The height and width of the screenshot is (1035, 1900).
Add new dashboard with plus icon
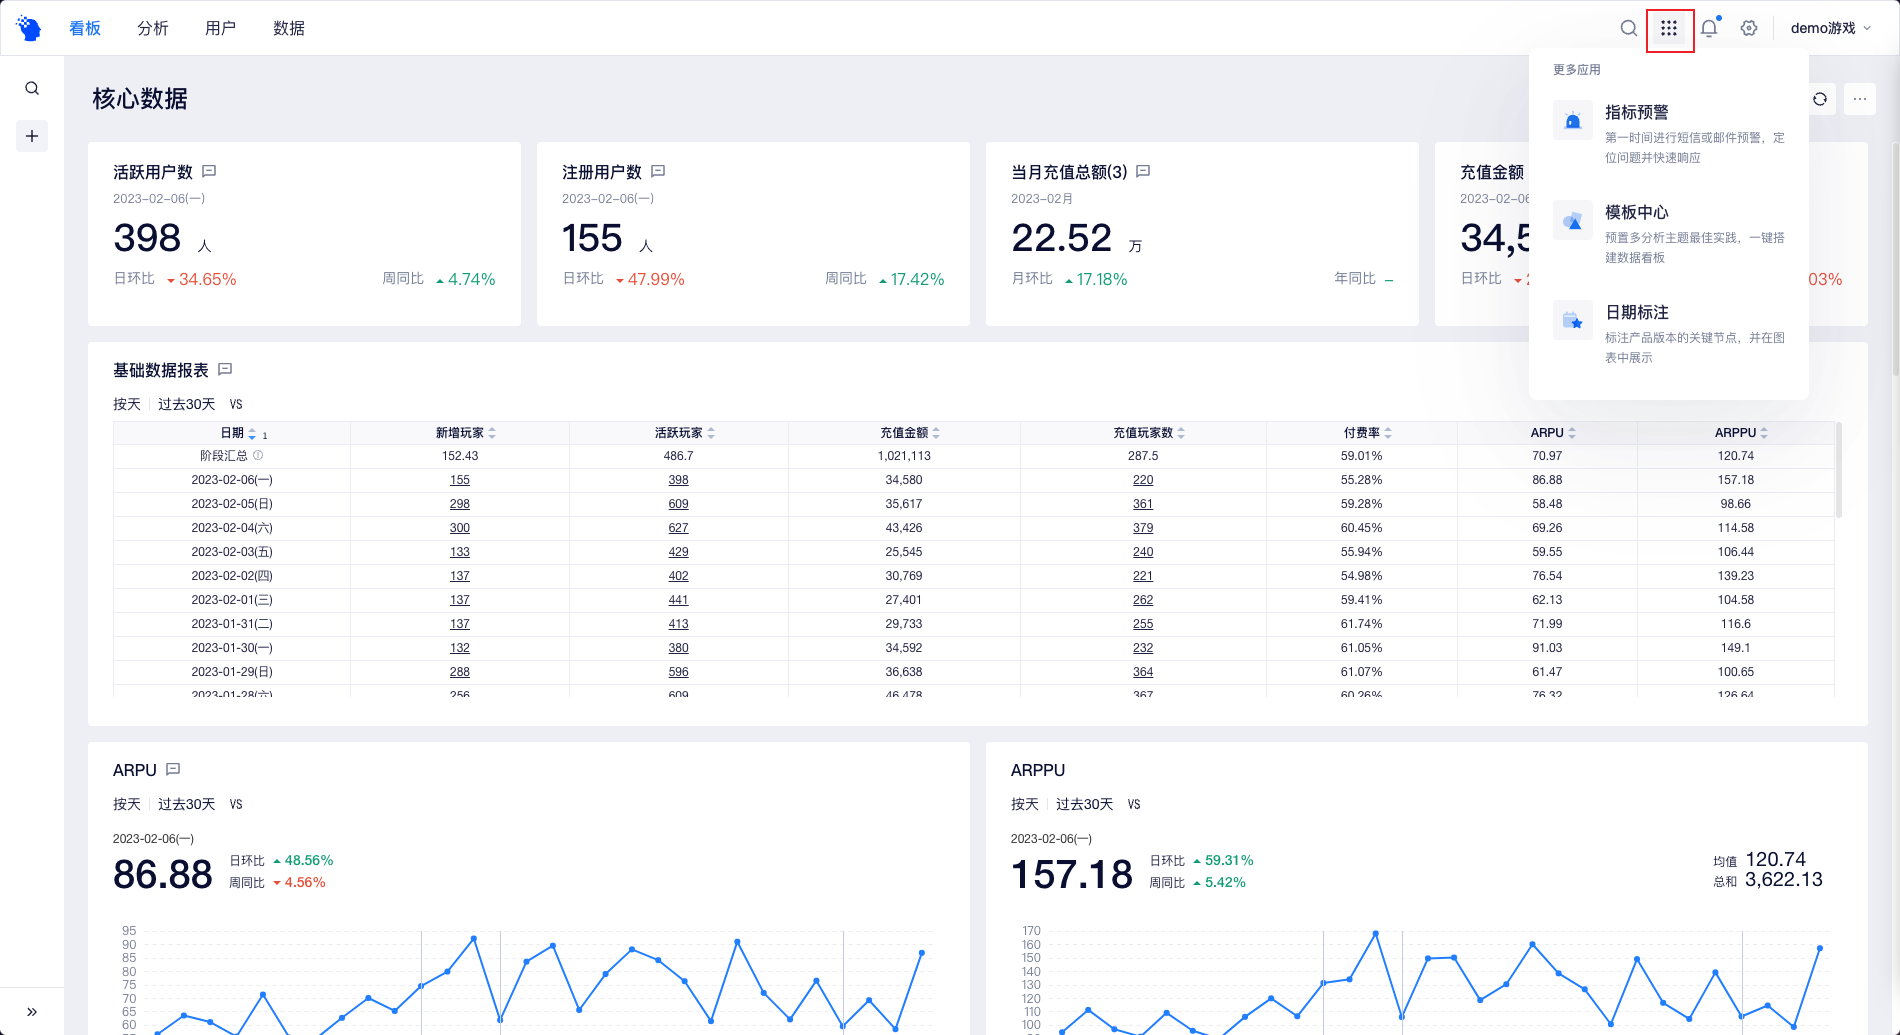pyautogui.click(x=32, y=136)
